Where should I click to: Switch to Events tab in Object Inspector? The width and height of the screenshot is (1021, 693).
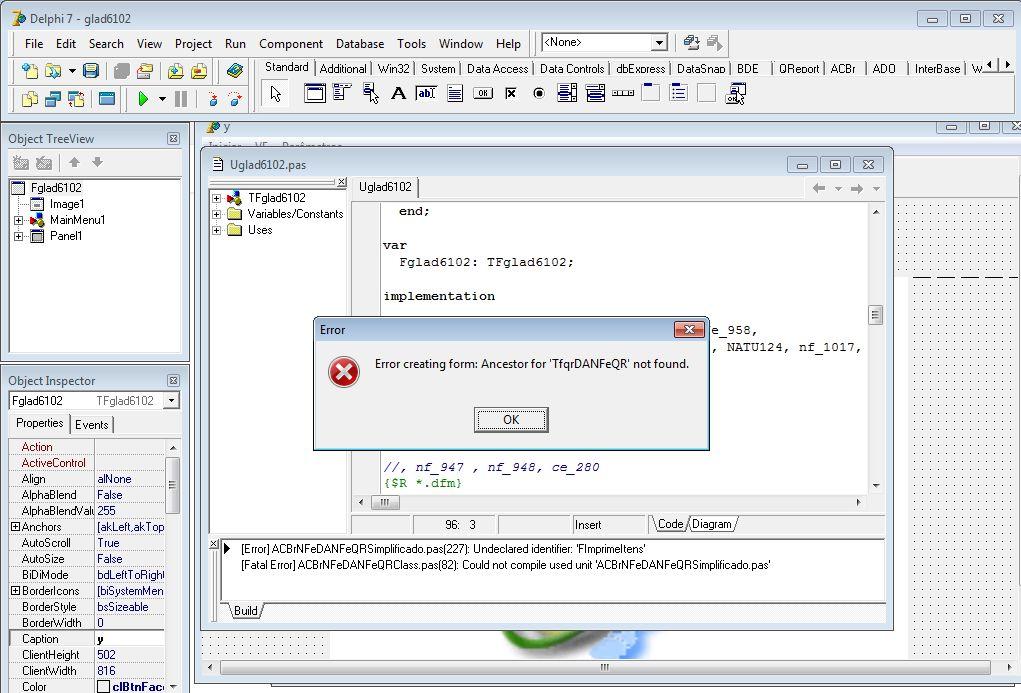(x=92, y=425)
